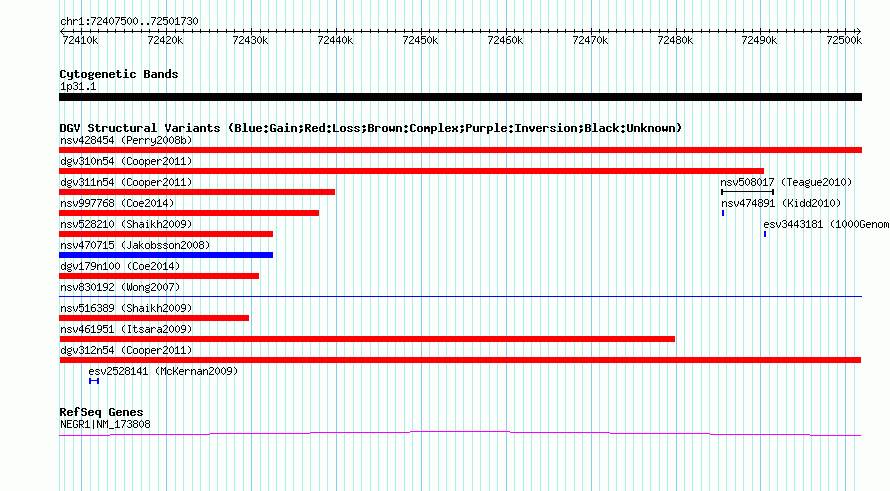
Task: Open dgv311n54 (Cooper2011) variant label
Action: point(126,182)
